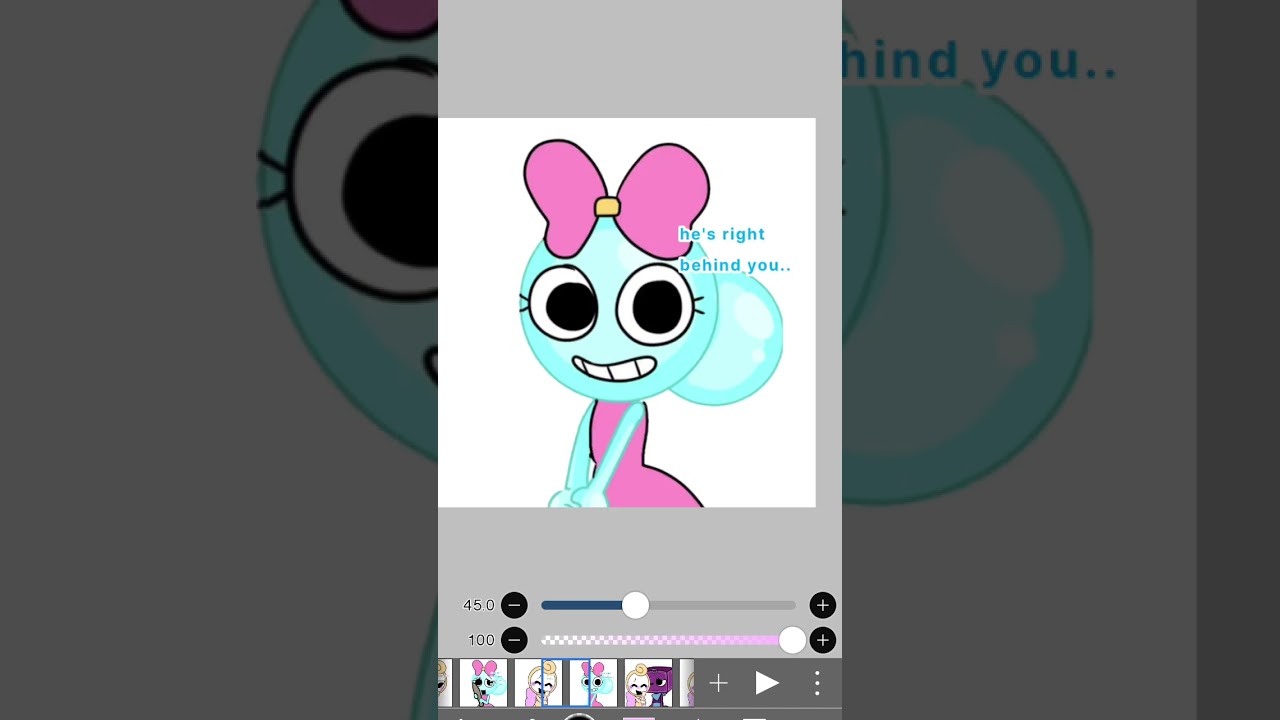The image size is (1280, 720).
Task: Click the brush thickness value 45.0
Action: click(x=478, y=605)
